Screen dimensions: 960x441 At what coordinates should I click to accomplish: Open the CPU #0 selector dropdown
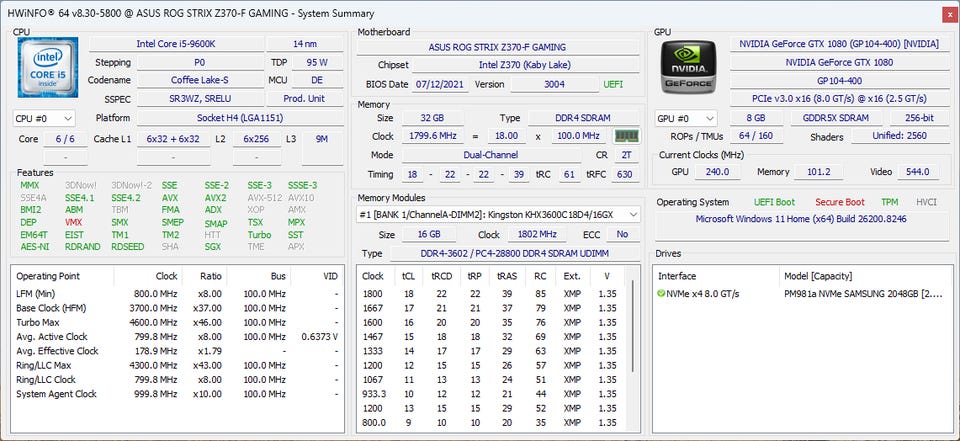click(x=44, y=118)
